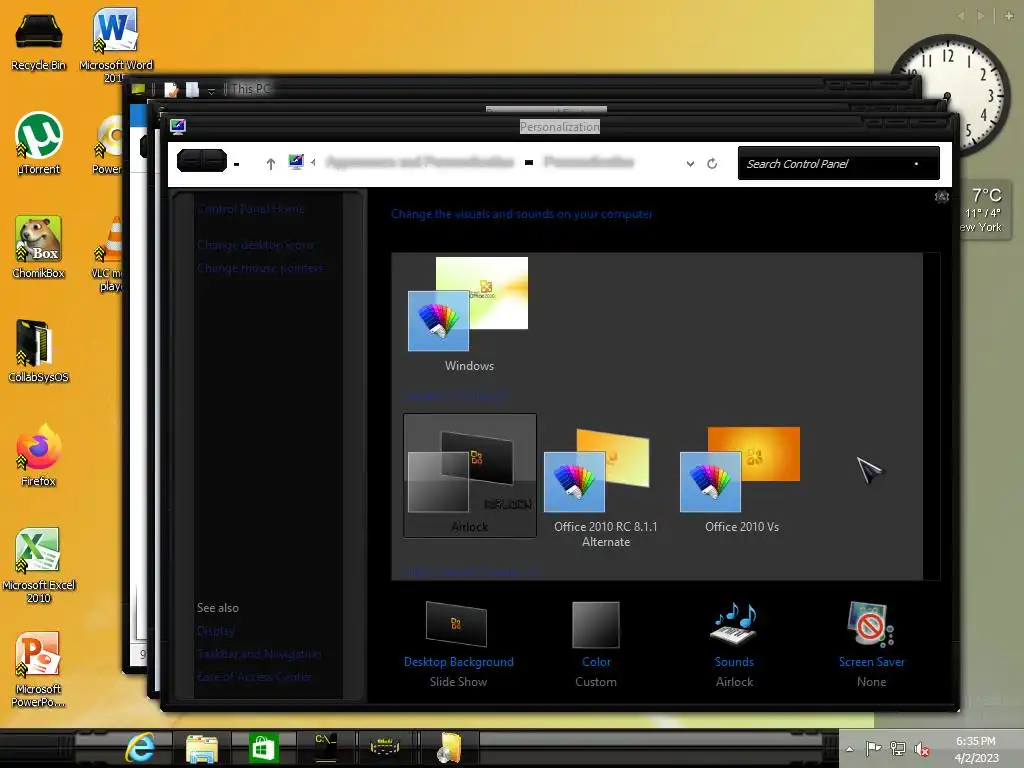Image resolution: width=1024 pixels, height=768 pixels.
Task: Launch Firefox desktop shortcut
Action: (39, 455)
